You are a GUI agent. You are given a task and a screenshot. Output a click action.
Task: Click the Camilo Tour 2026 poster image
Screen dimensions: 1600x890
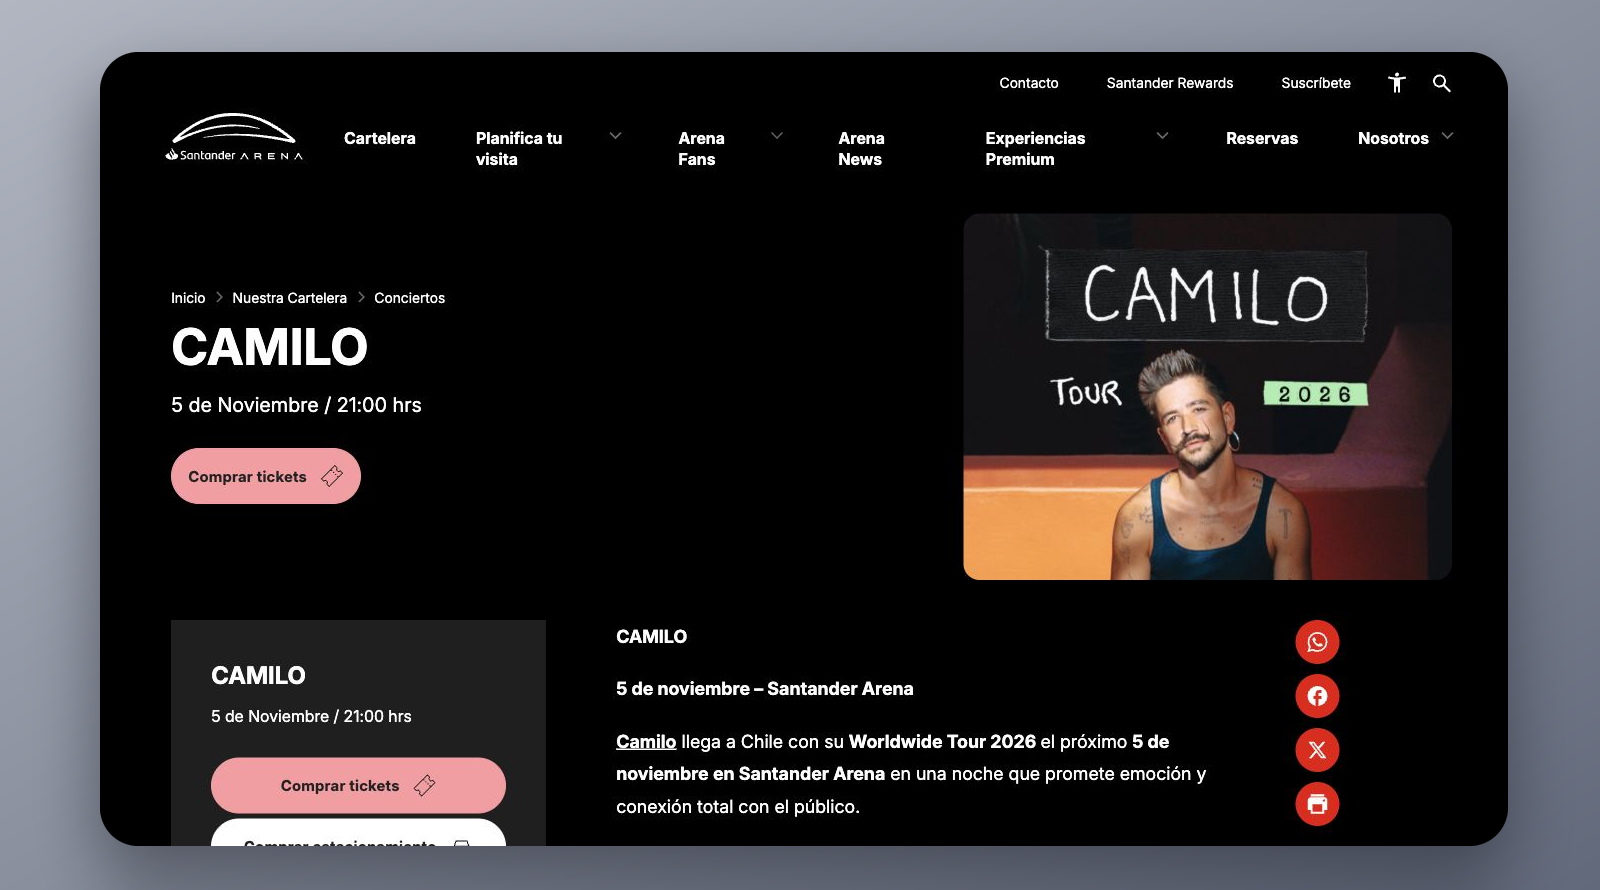(1207, 397)
